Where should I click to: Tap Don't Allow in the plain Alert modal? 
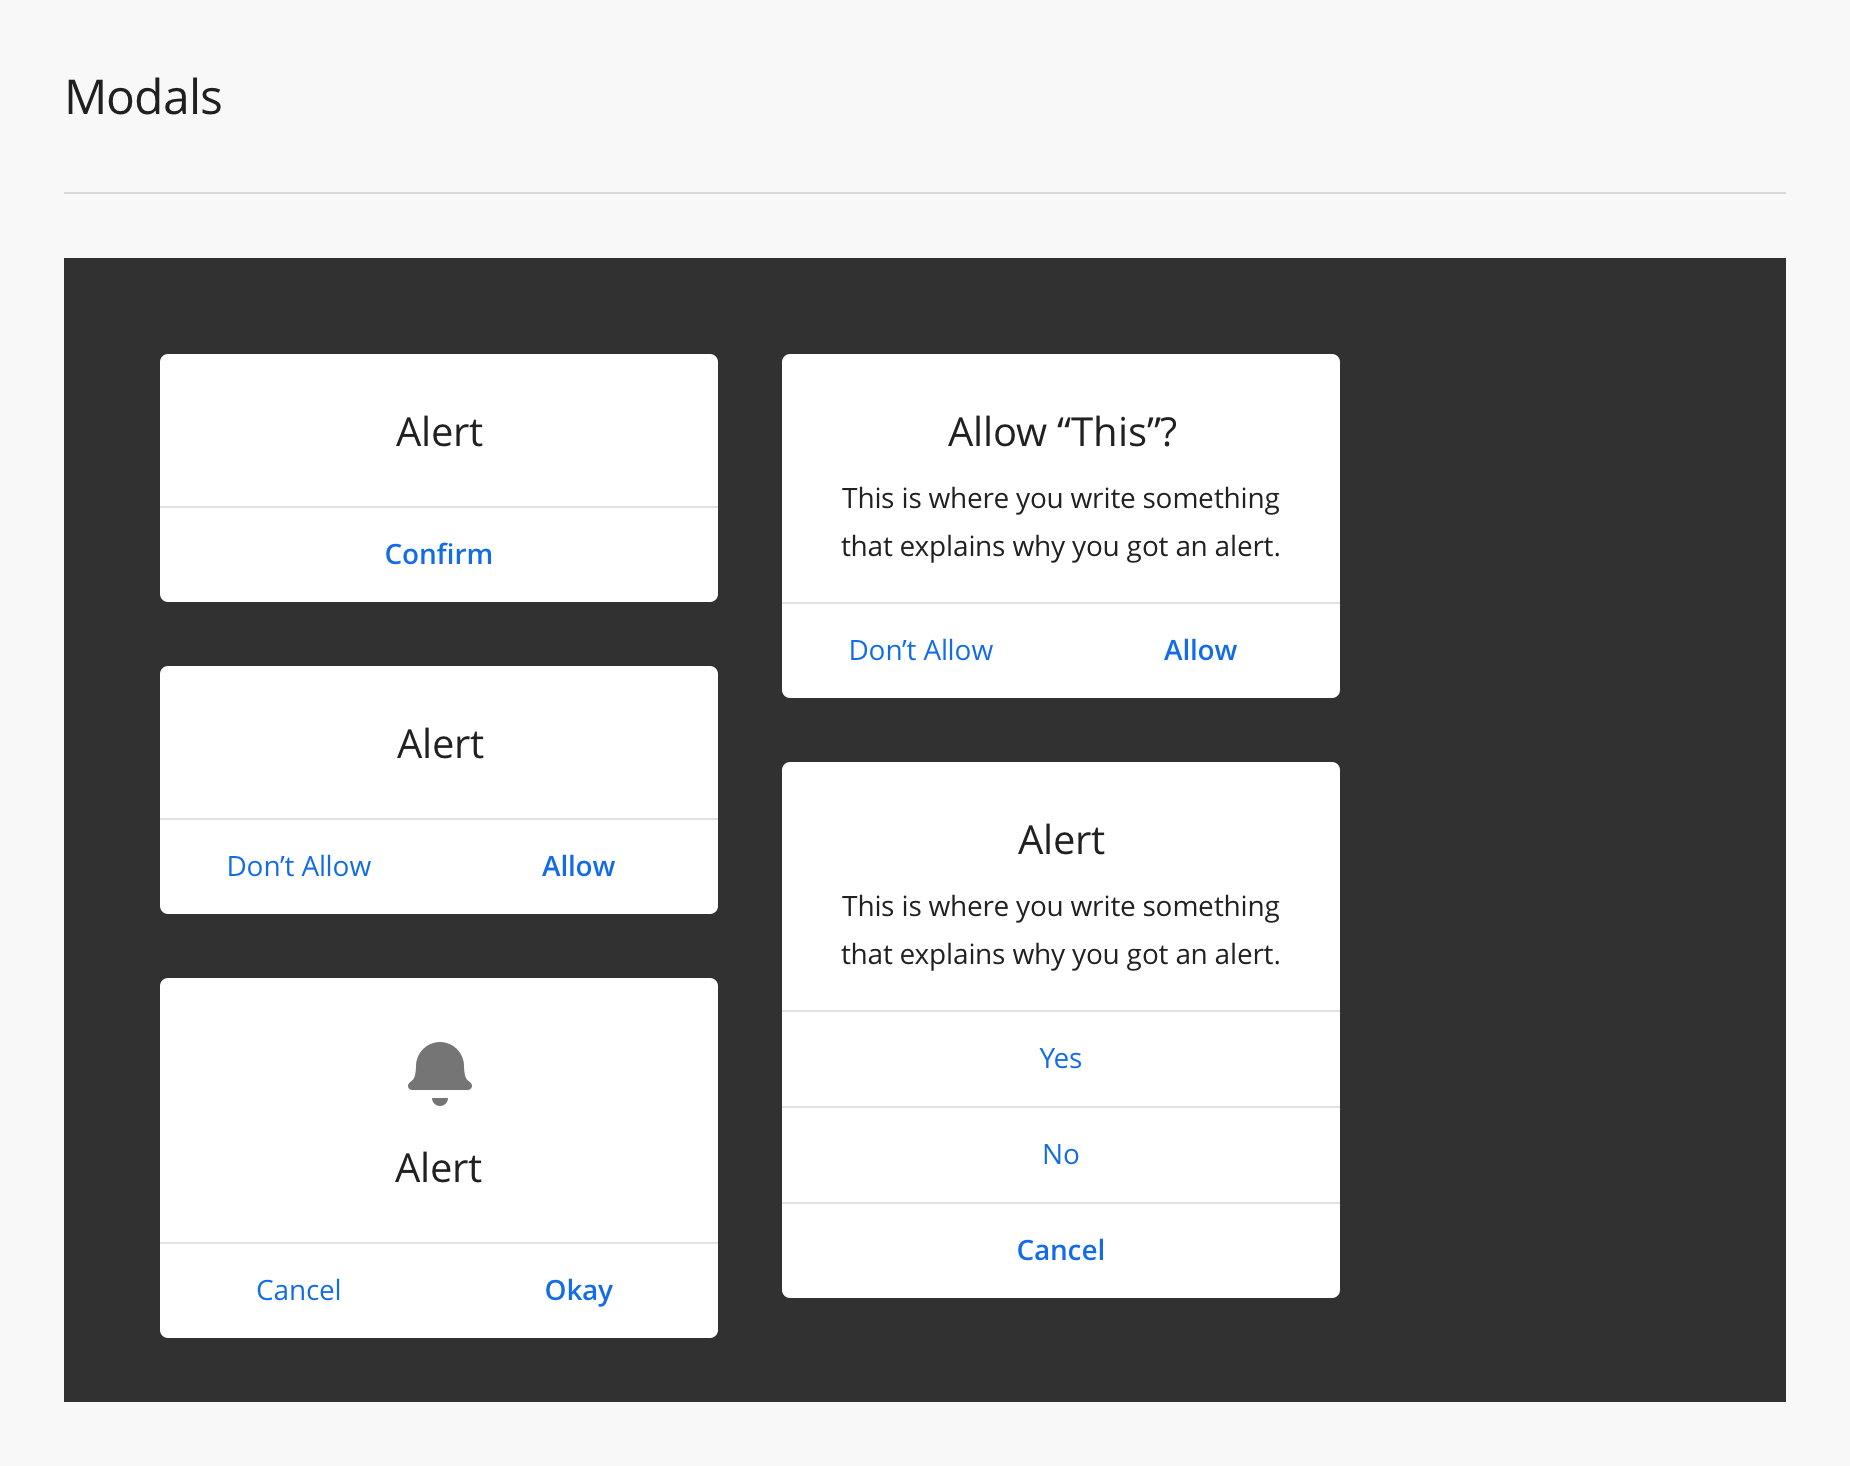(x=299, y=866)
